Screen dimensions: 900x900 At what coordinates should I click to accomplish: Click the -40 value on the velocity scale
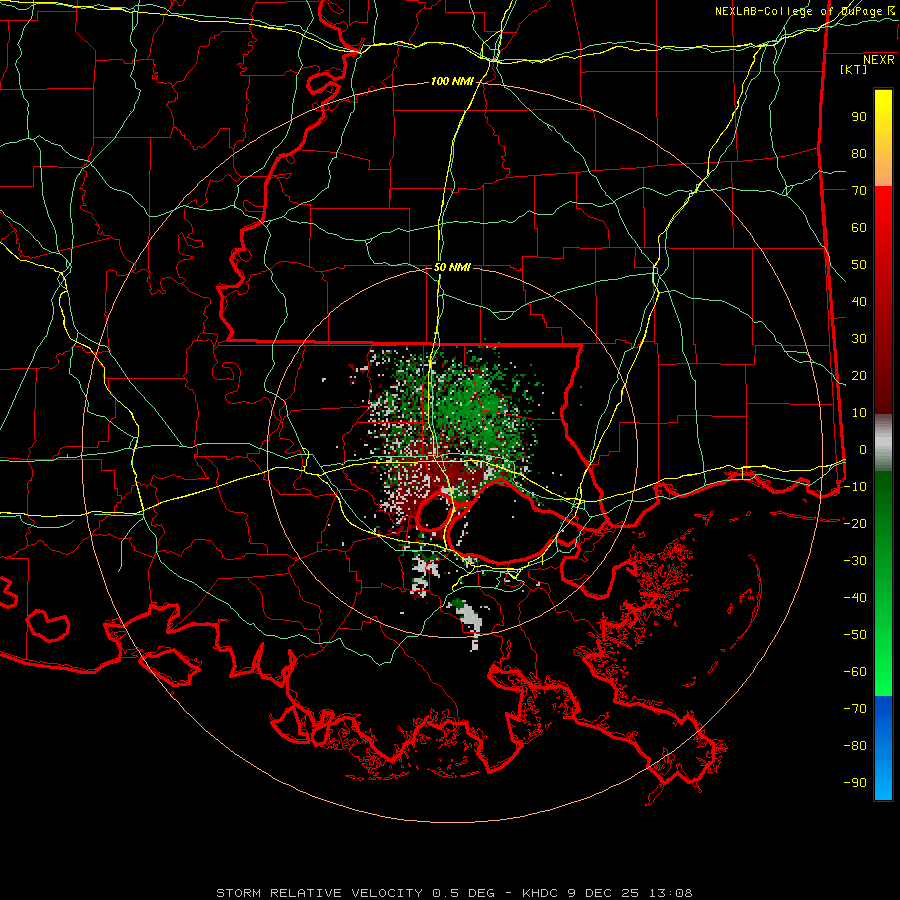pyautogui.click(x=855, y=598)
